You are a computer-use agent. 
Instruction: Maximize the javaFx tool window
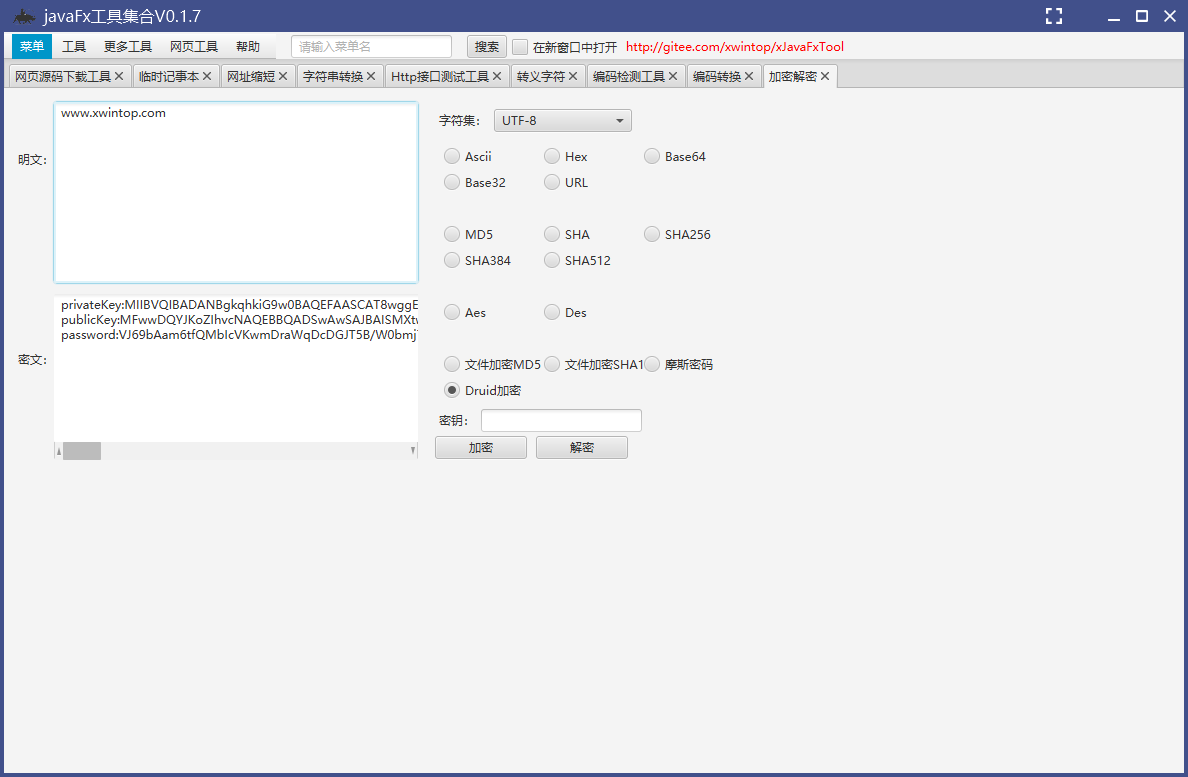(1142, 16)
